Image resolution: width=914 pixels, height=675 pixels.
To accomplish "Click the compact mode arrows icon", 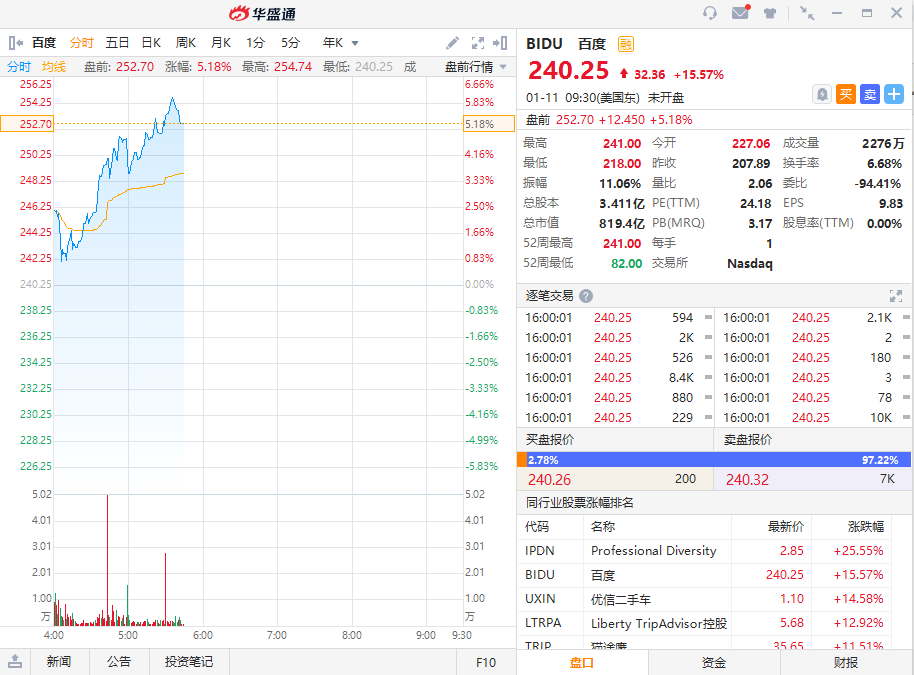I will pos(807,13).
